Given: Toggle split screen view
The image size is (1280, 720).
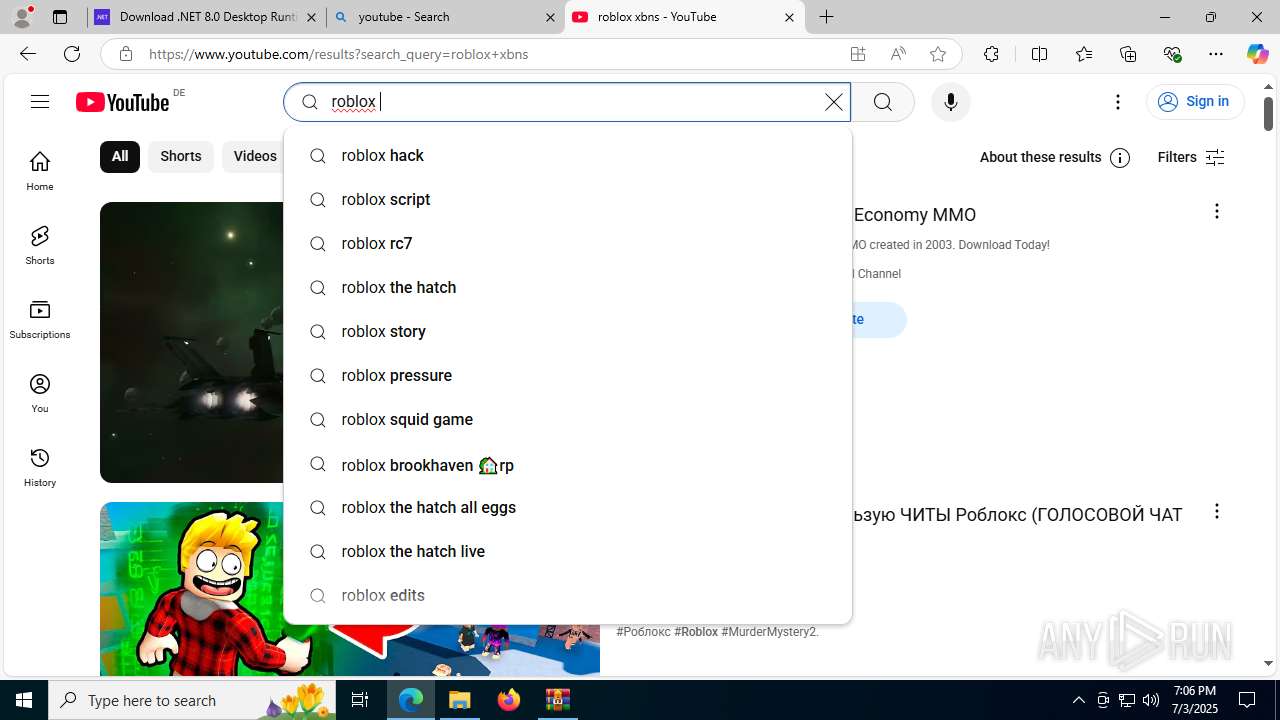Looking at the screenshot, I should (x=1039, y=54).
